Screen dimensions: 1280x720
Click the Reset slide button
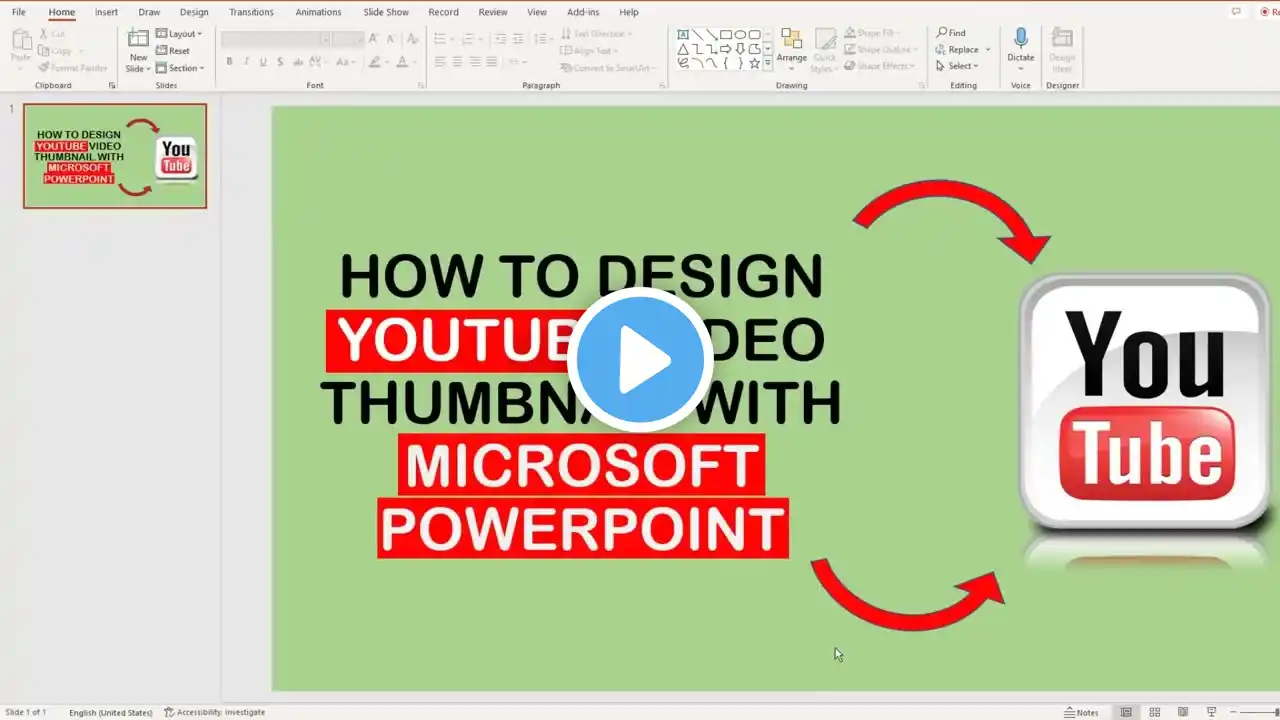(173, 51)
